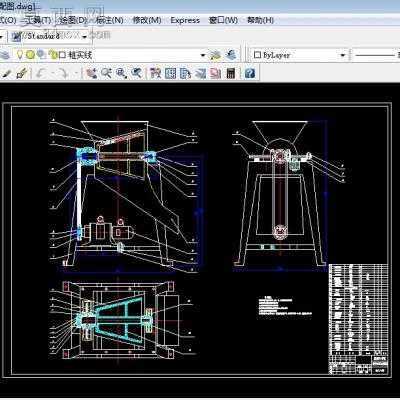The image size is (400, 400).
Task: Open the redo history dropdown arrow
Action: [76, 73]
